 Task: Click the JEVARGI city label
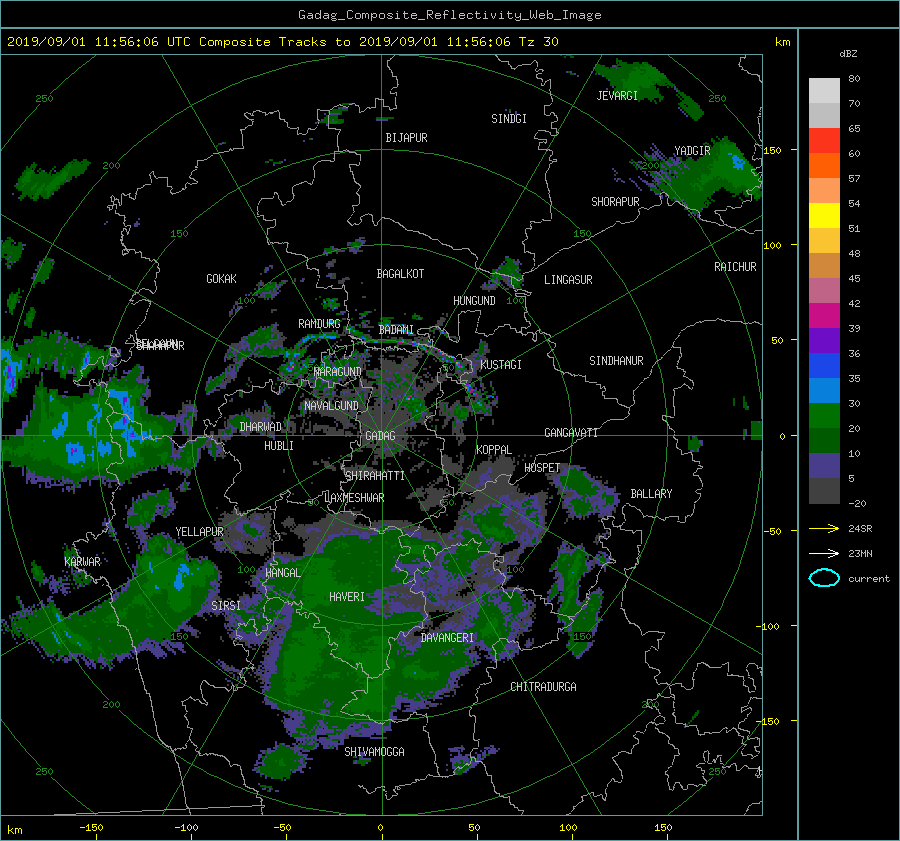617,96
